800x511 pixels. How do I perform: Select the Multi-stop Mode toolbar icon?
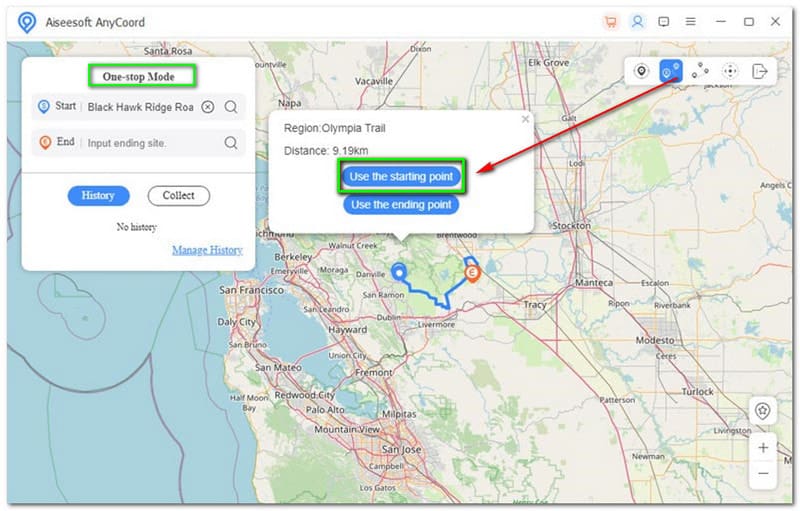click(x=700, y=71)
